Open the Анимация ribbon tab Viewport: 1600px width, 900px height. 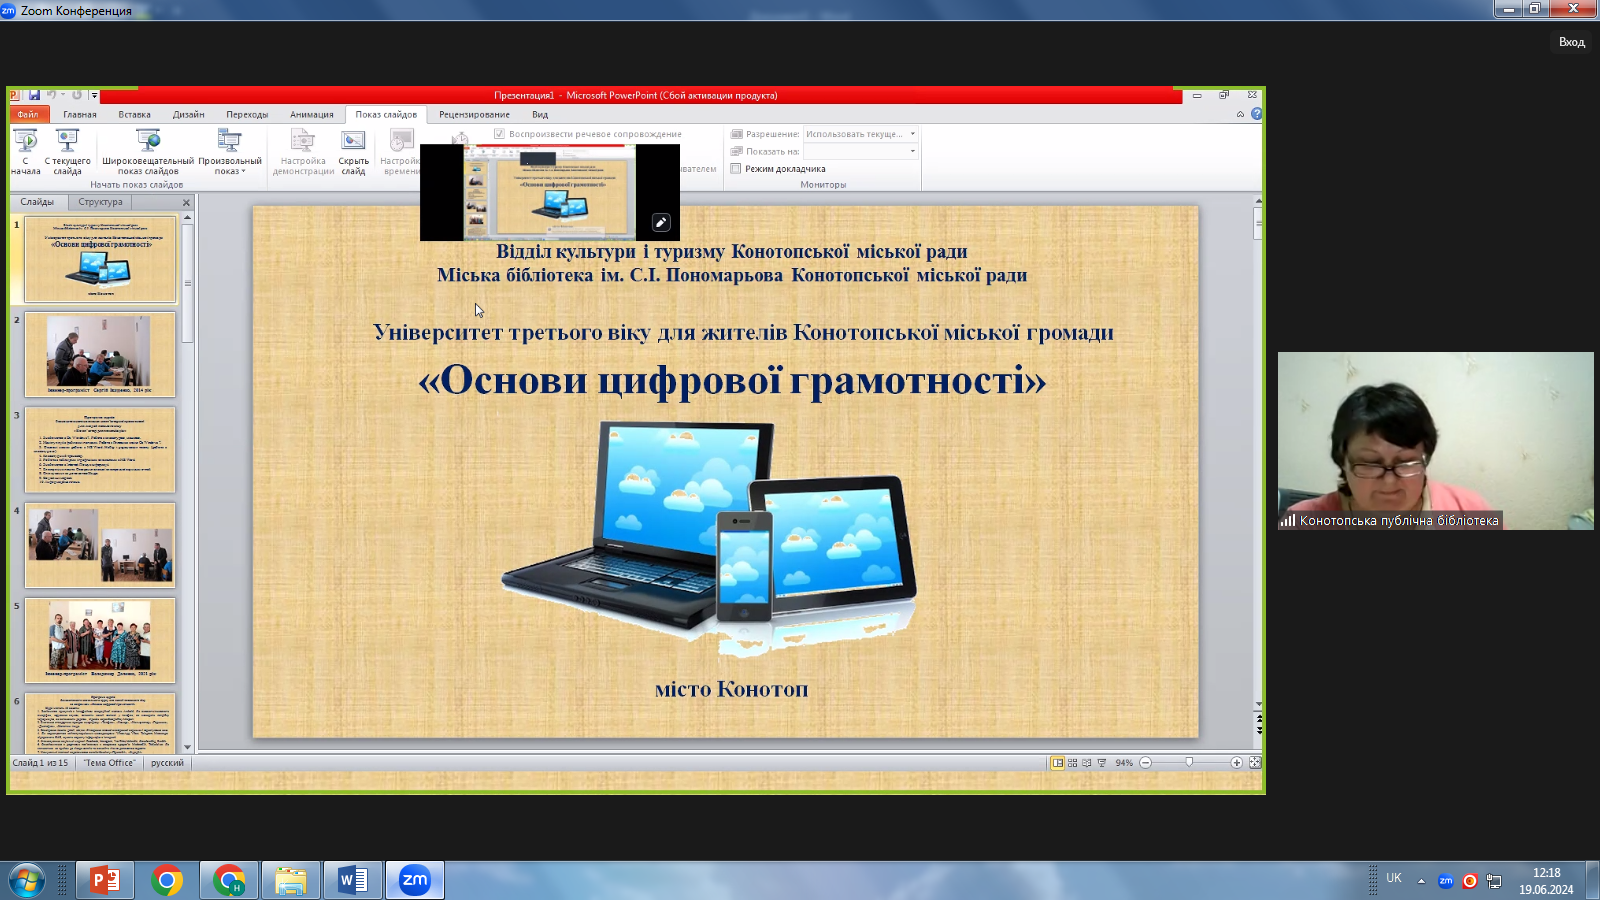point(311,115)
